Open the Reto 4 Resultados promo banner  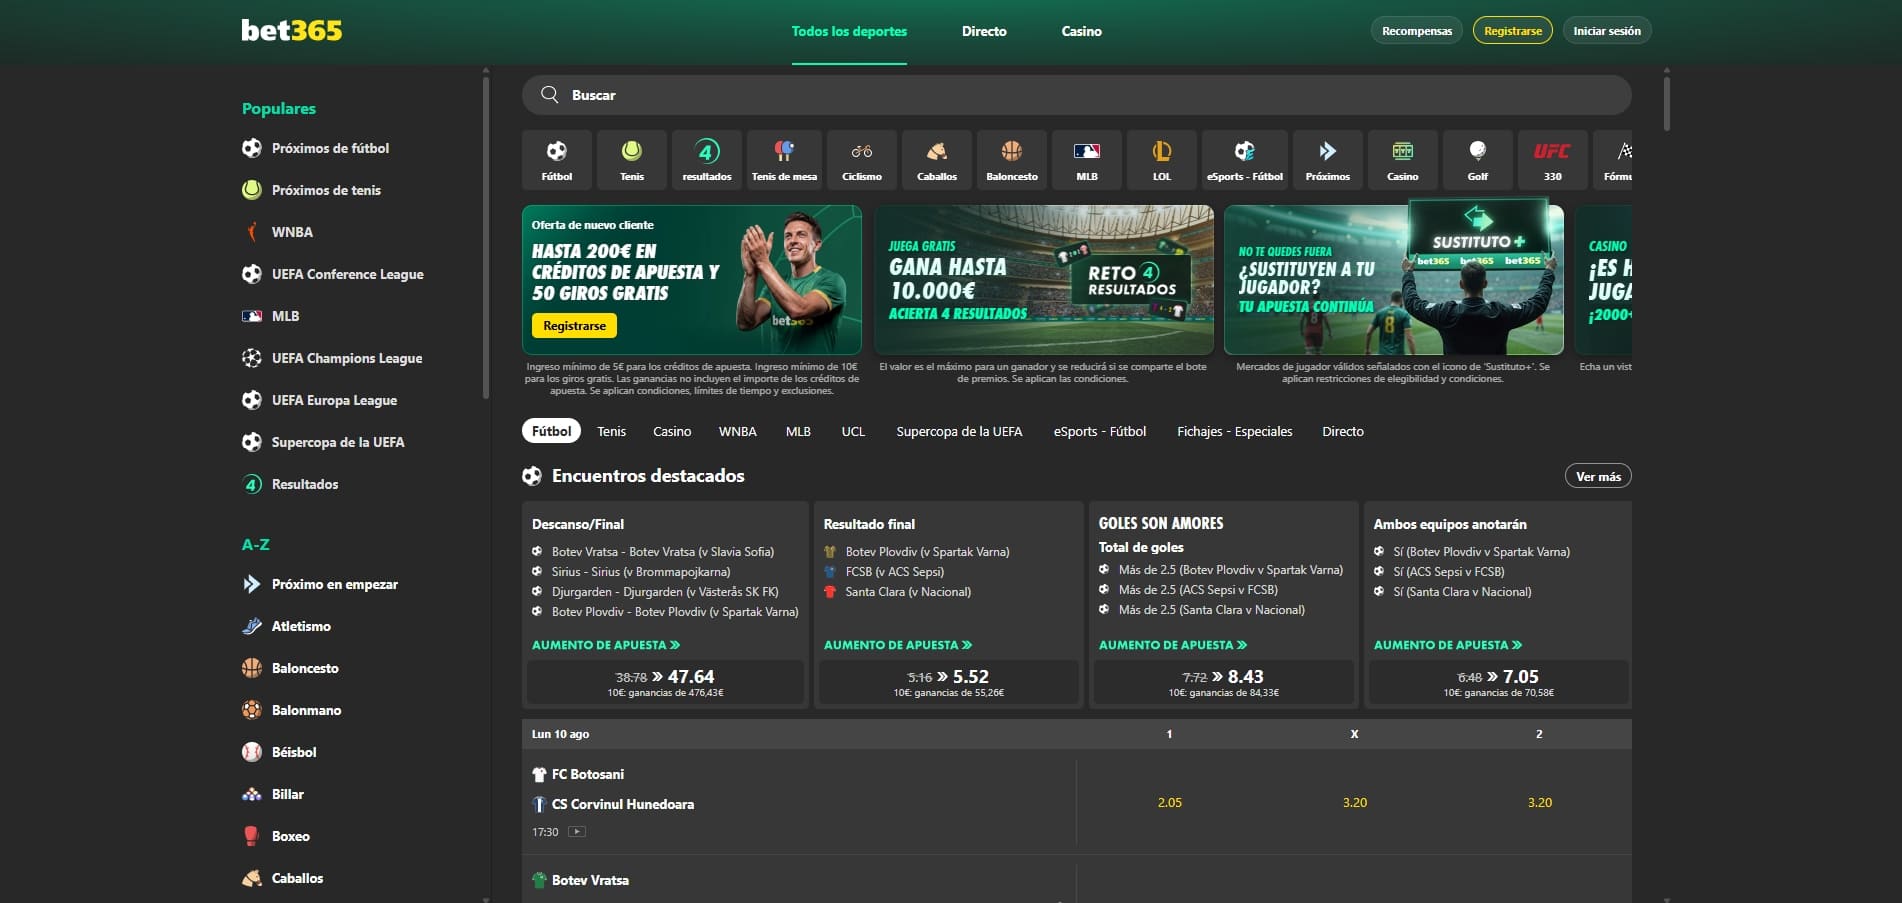[x=1044, y=280]
